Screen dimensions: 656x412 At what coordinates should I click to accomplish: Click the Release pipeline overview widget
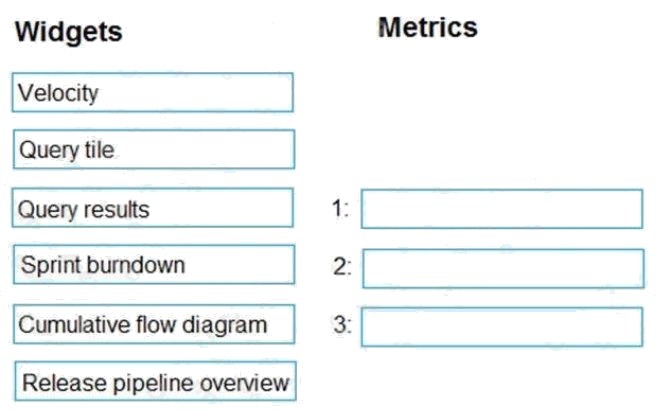[x=156, y=382]
